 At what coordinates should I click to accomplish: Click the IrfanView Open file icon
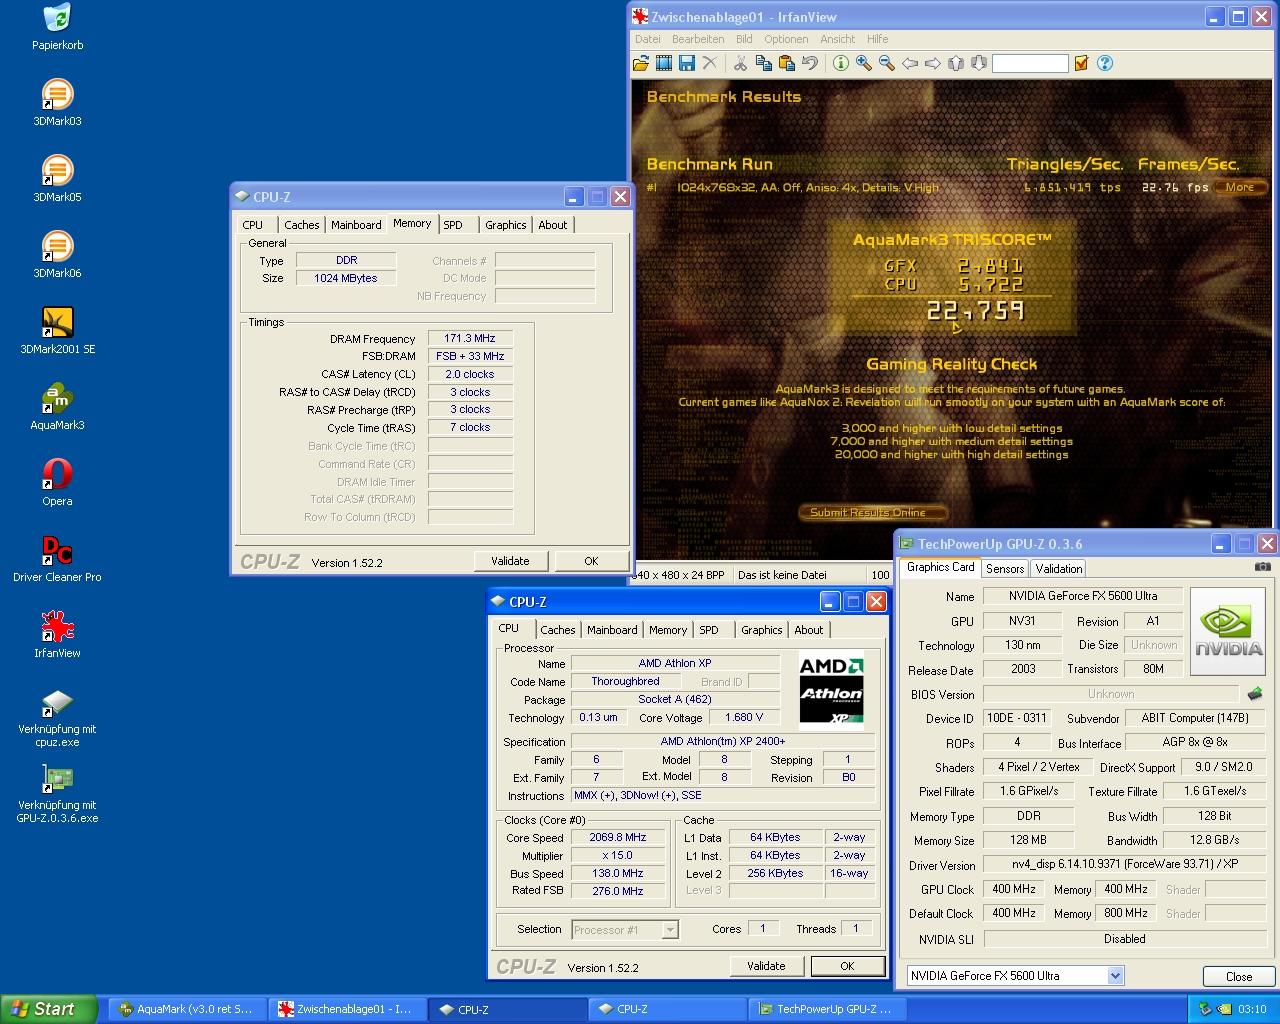pyautogui.click(x=641, y=63)
